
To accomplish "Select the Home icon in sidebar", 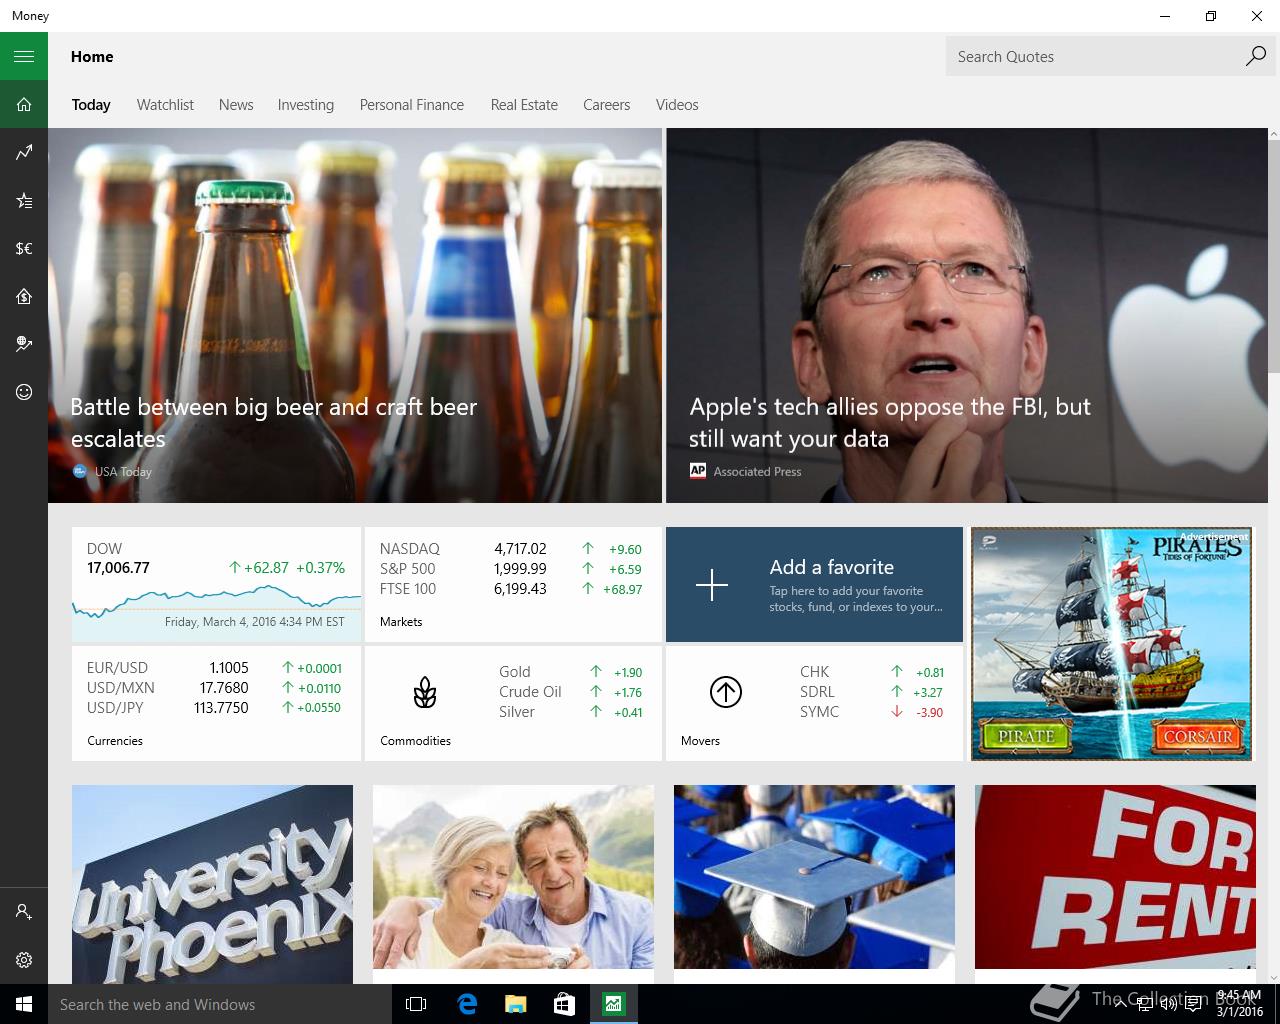I will tap(24, 104).
